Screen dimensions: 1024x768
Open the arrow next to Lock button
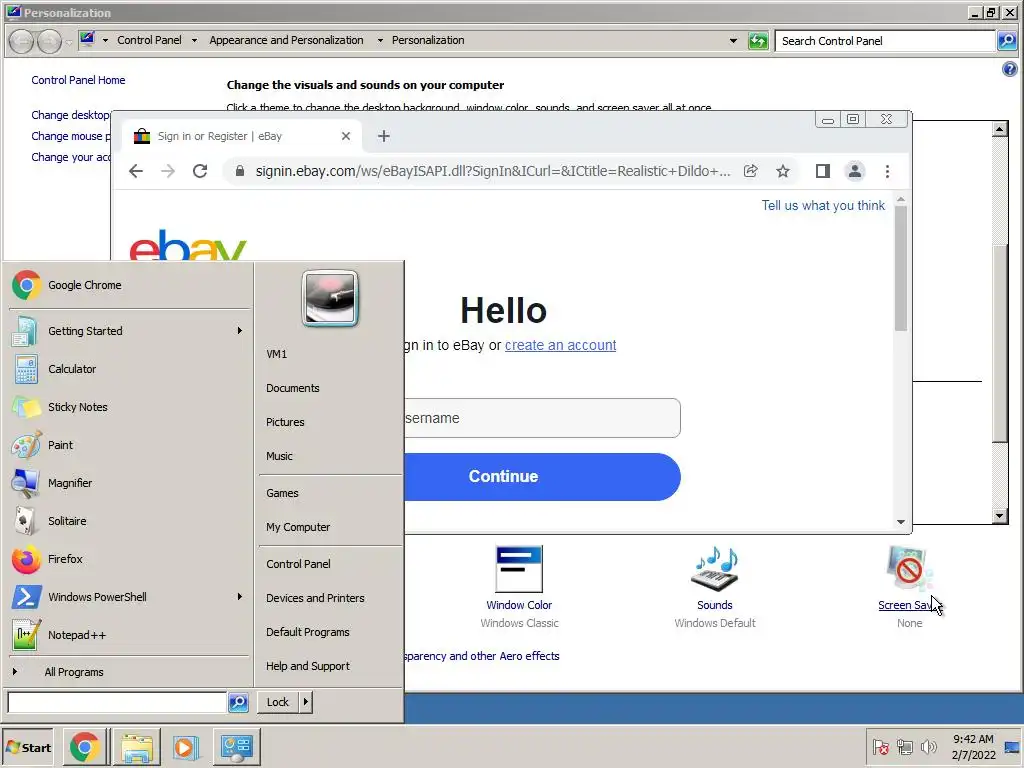306,702
